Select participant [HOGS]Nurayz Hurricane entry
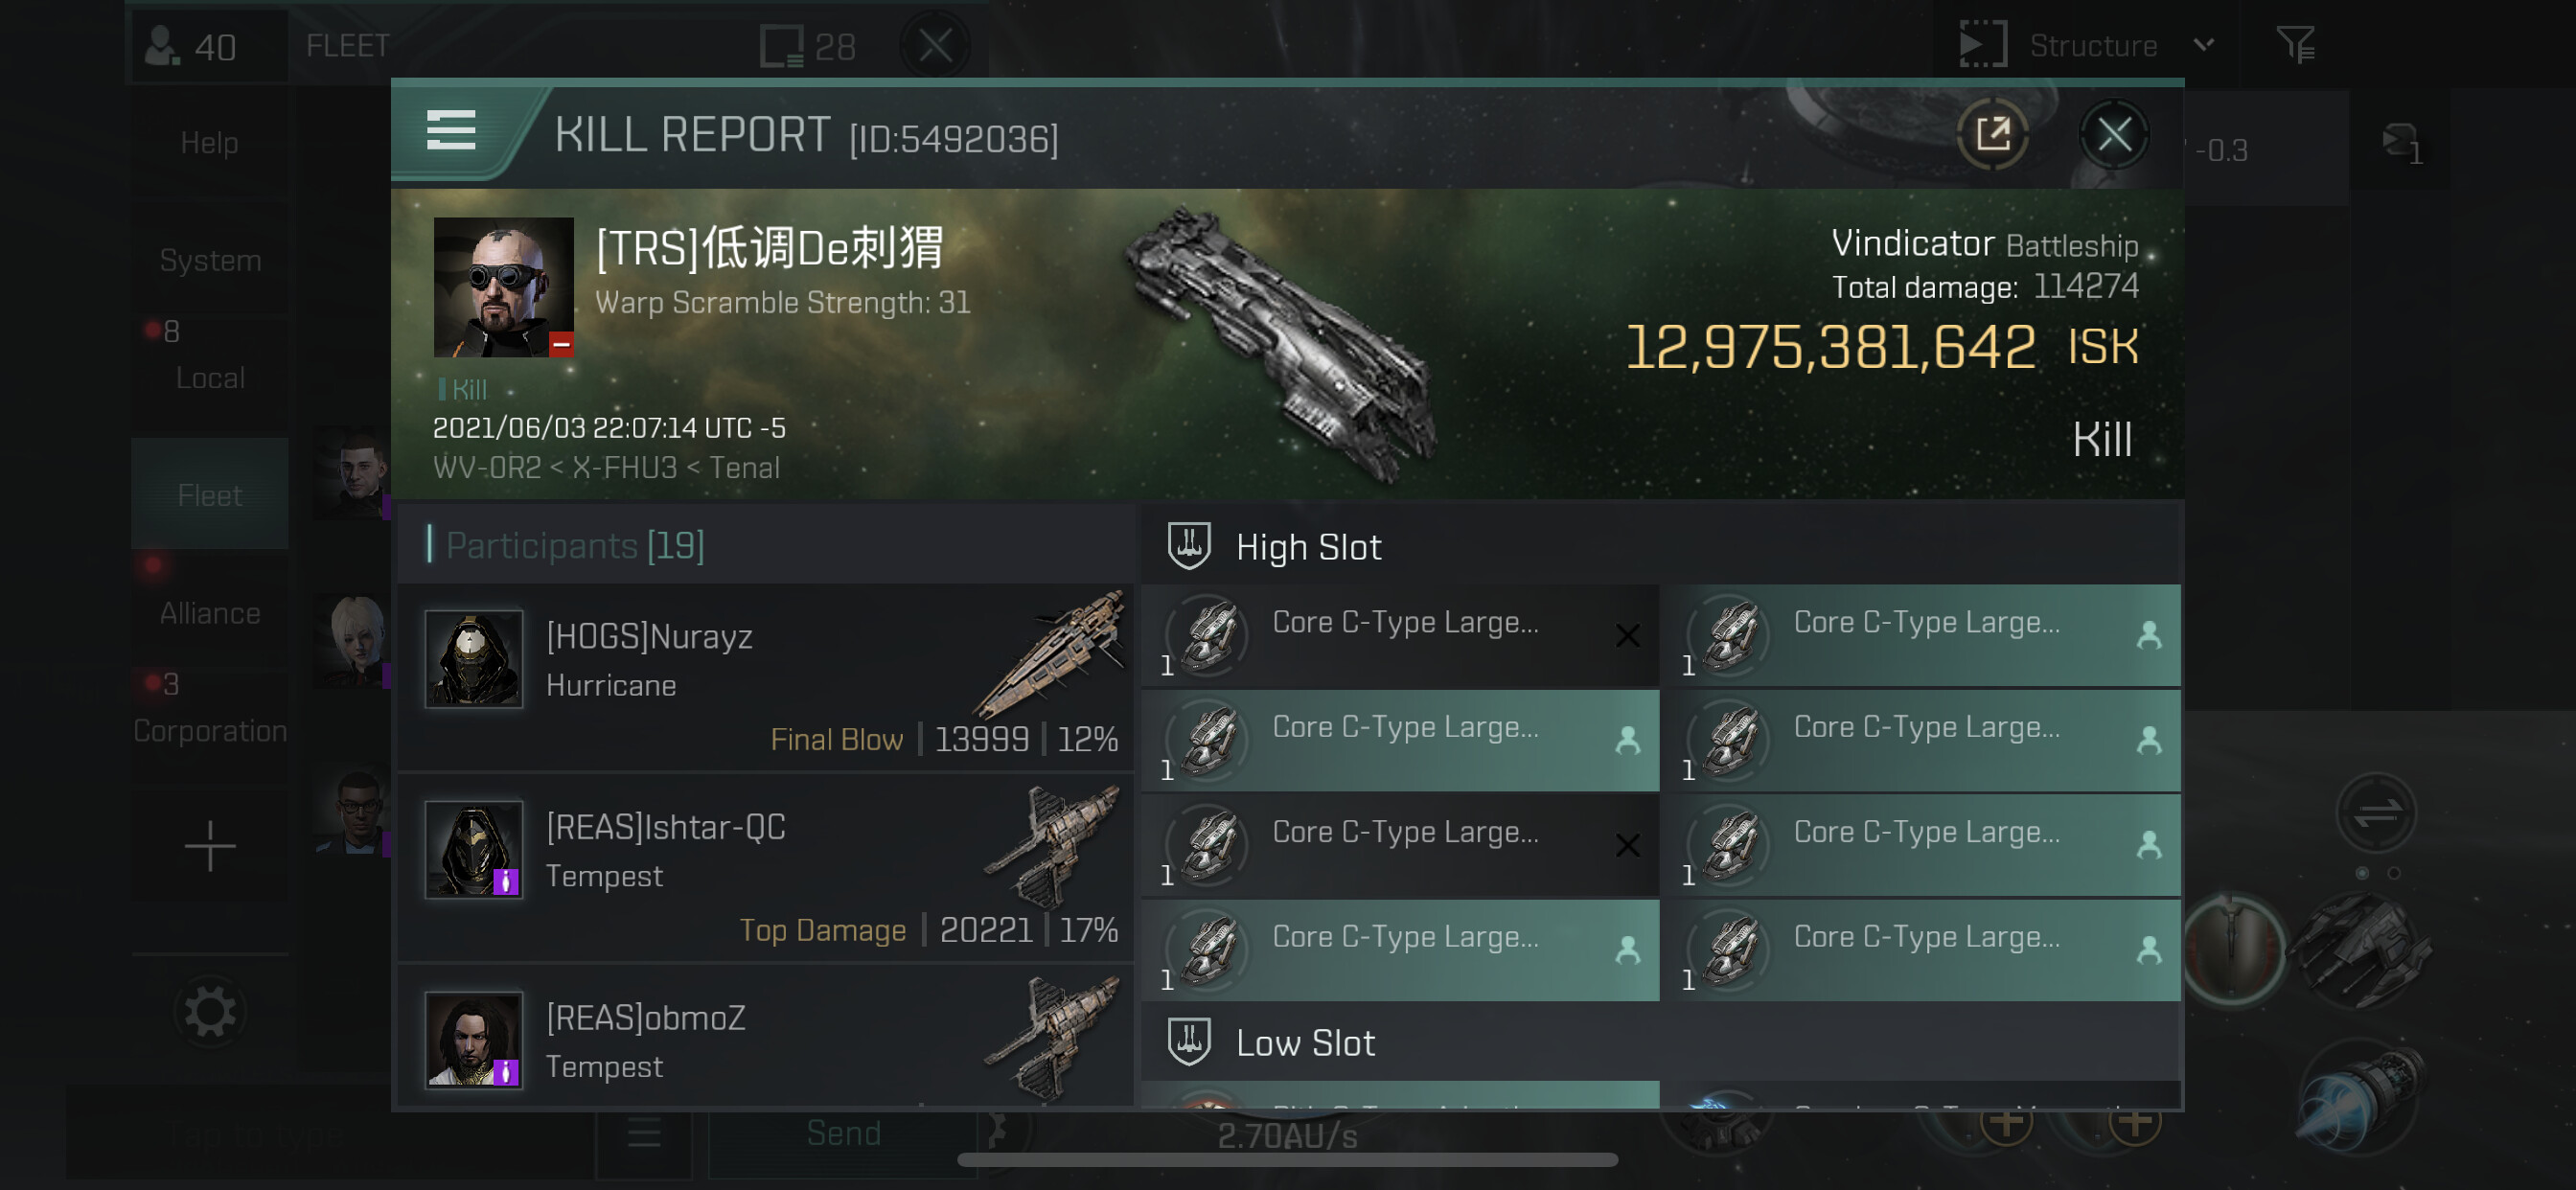This screenshot has width=2576, height=1190. pyautogui.click(x=766, y=677)
